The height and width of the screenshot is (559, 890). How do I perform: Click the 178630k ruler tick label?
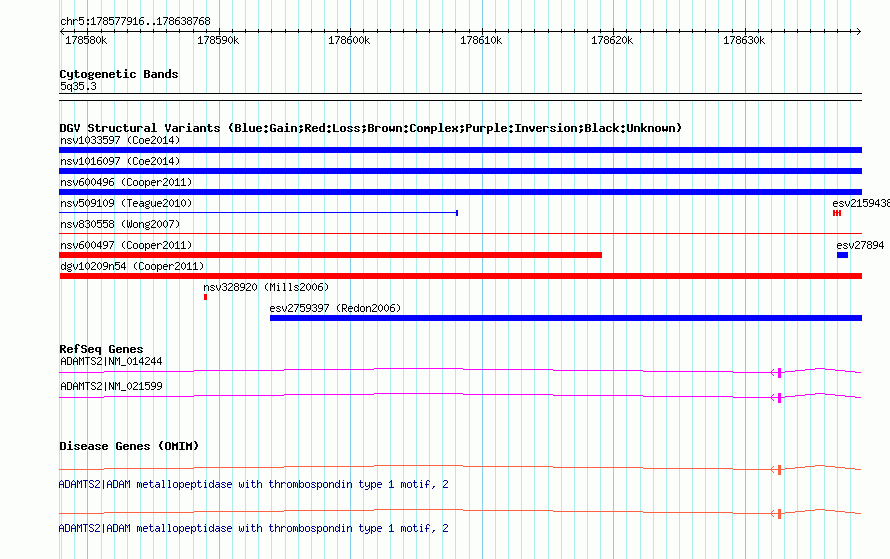pos(744,40)
